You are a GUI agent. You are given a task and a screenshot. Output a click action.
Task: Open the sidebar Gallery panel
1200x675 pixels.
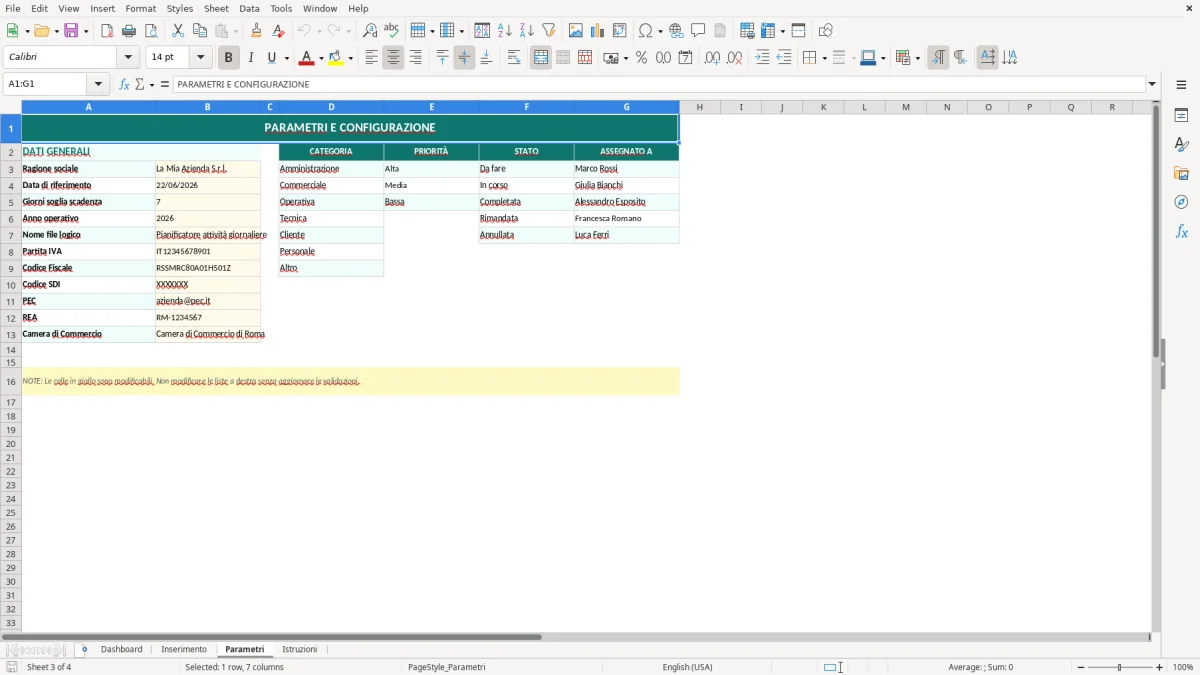pos(1181,174)
